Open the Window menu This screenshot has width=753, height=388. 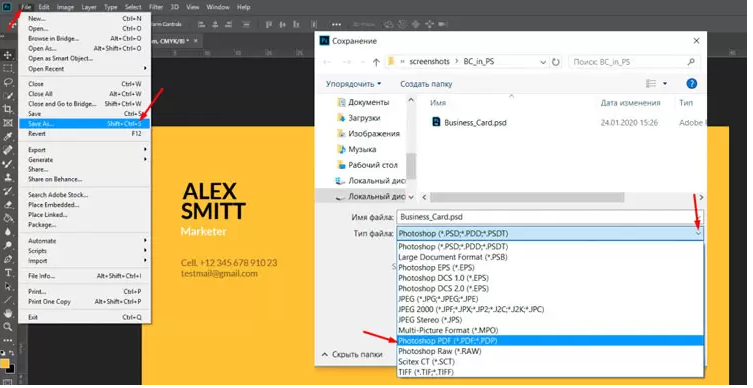tap(218, 7)
